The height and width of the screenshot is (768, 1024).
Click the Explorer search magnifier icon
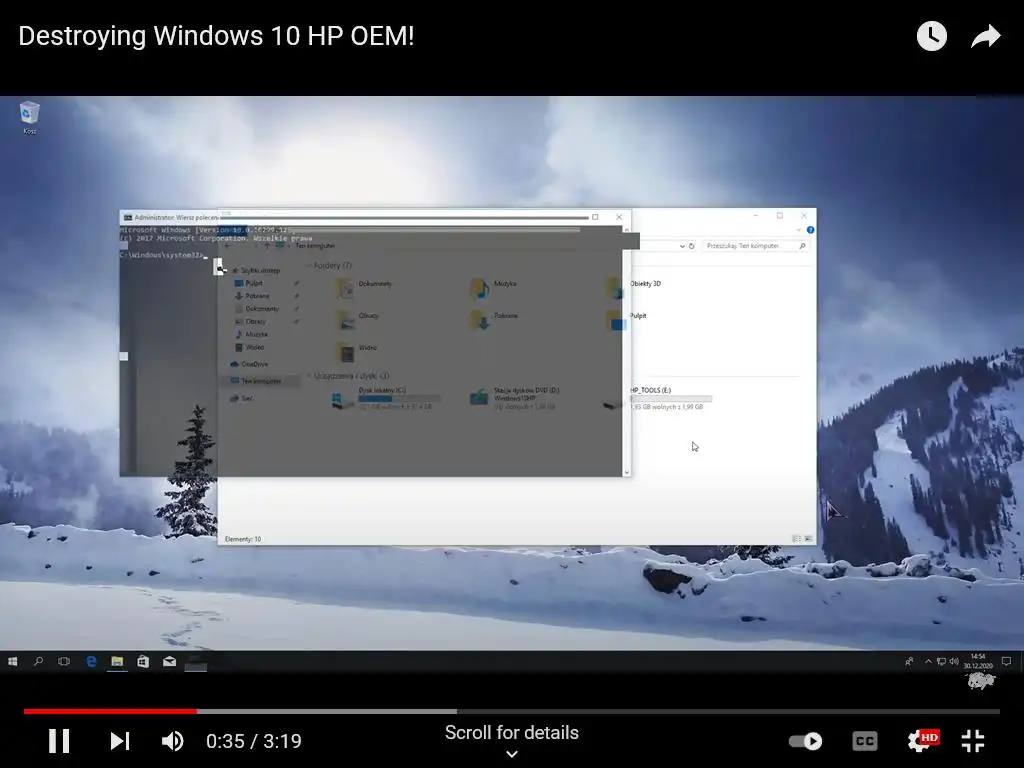[x=802, y=246]
